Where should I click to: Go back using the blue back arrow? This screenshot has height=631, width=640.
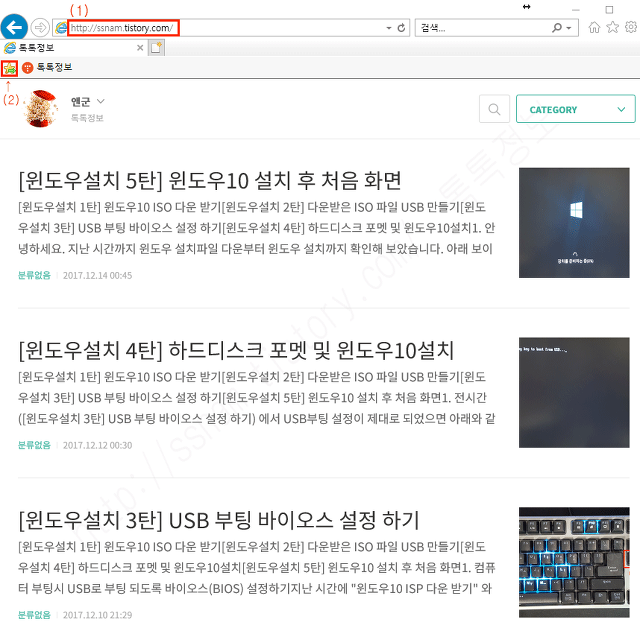point(14,28)
